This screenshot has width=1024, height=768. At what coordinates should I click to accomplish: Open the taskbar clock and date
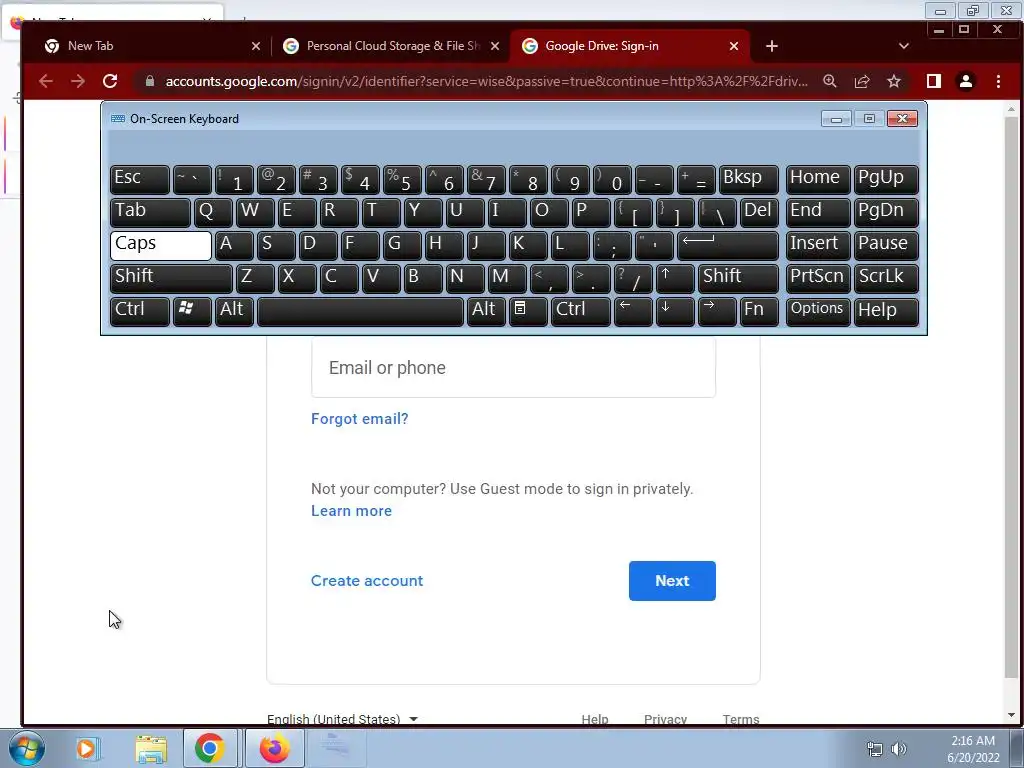973,749
